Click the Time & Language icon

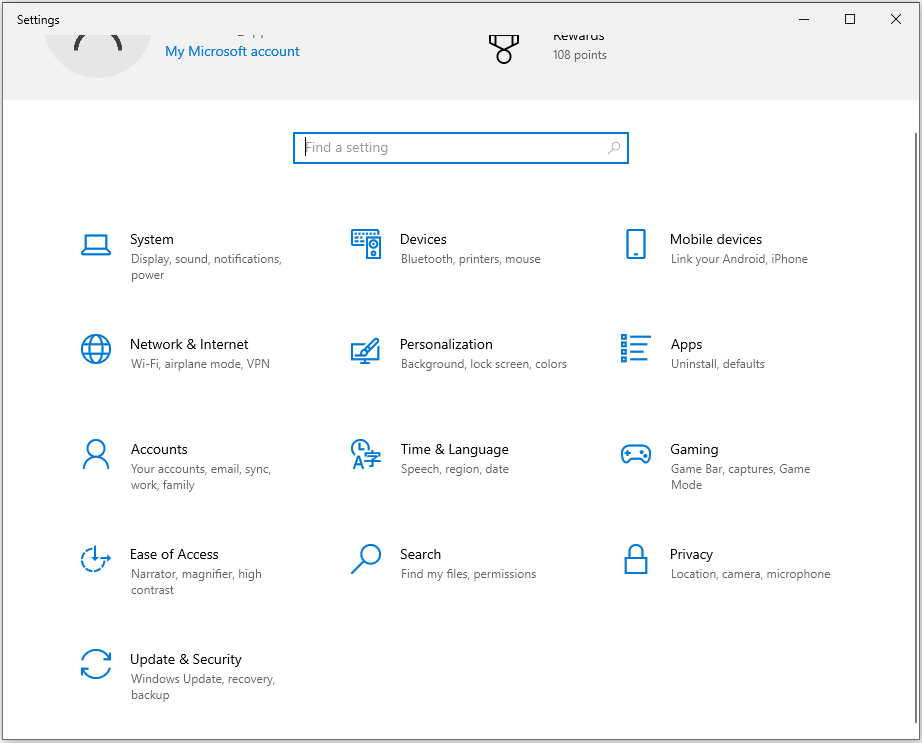[x=366, y=454]
